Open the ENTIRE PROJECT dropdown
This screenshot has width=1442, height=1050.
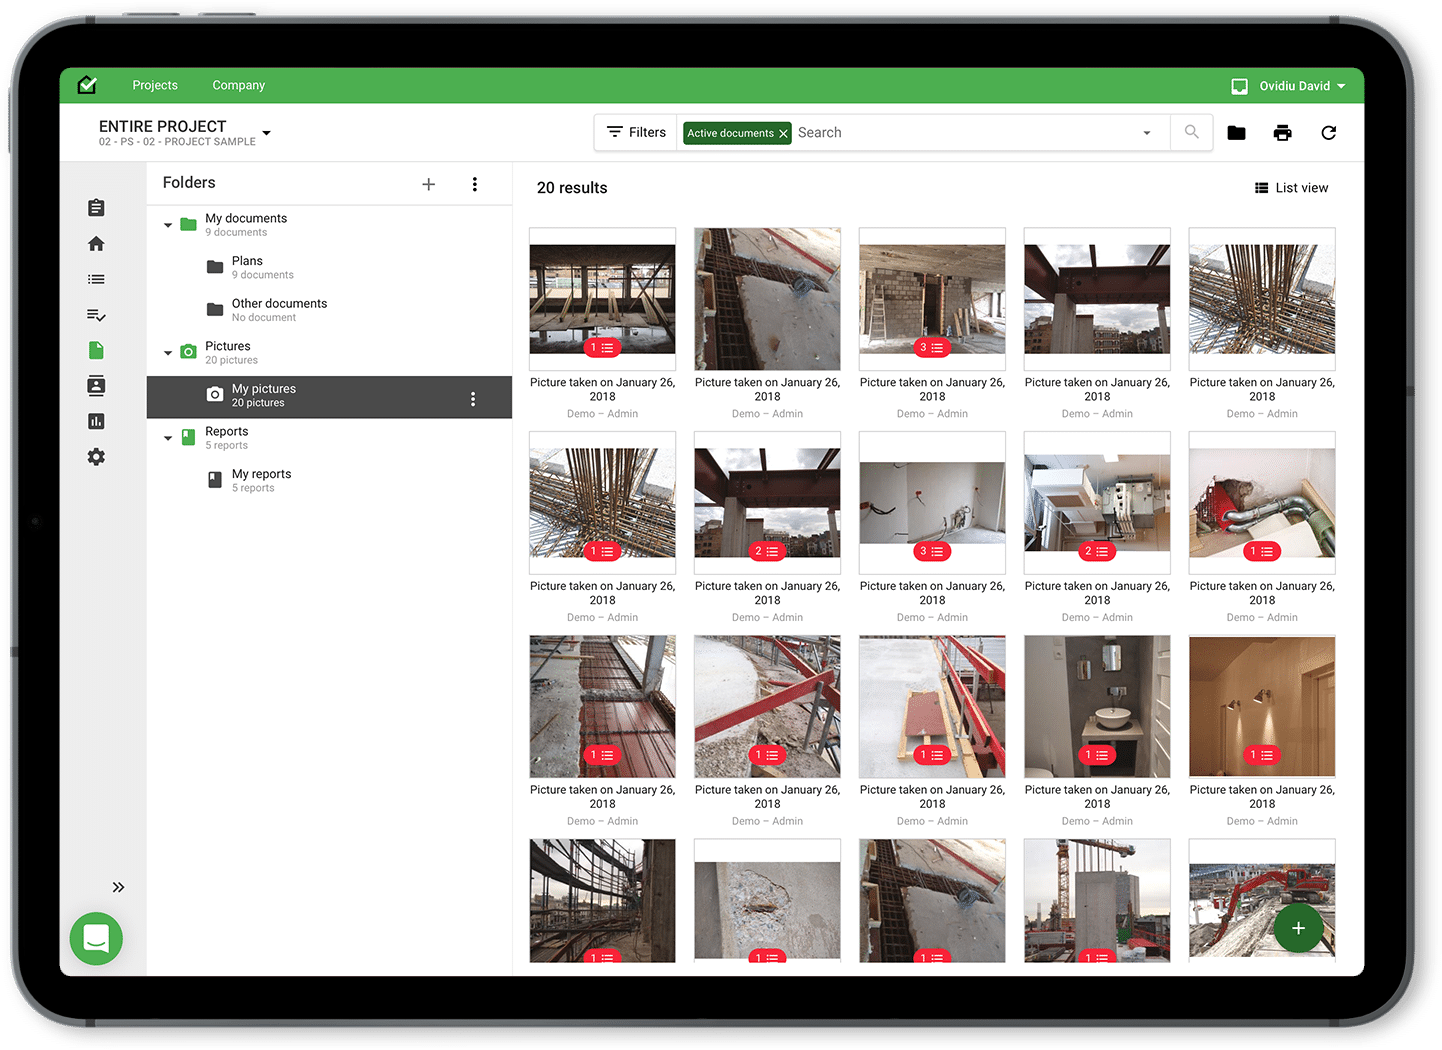[266, 133]
